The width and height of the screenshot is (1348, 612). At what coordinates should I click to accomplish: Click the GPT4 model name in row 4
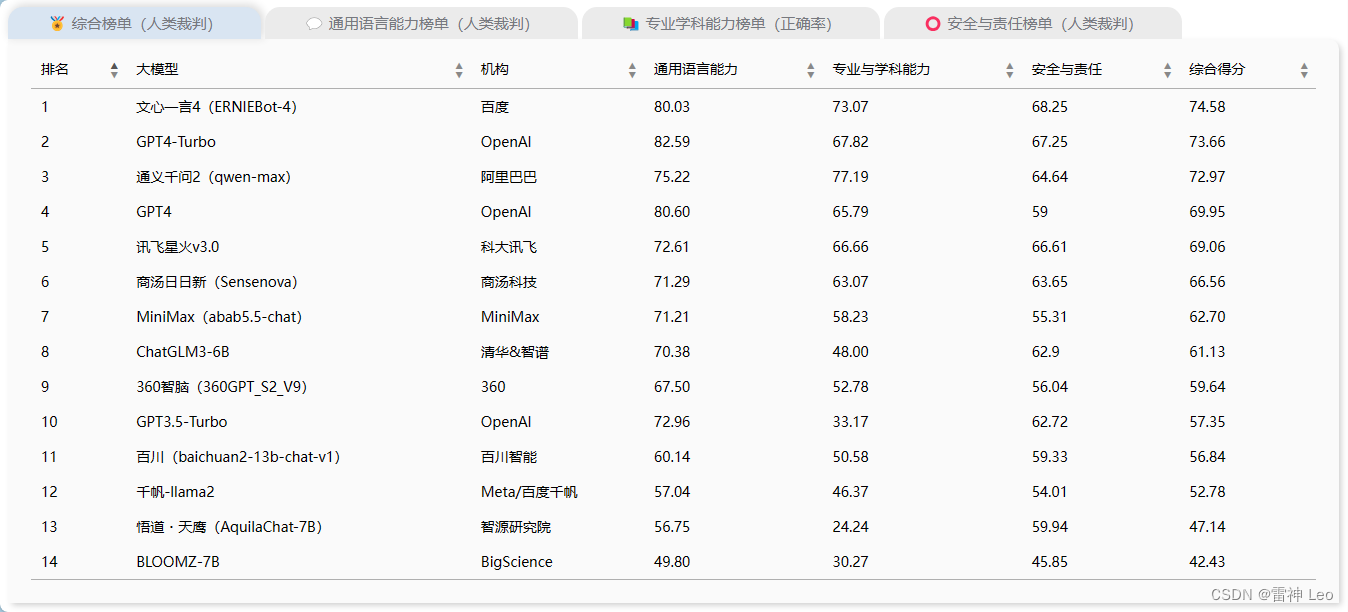coord(154,212)
